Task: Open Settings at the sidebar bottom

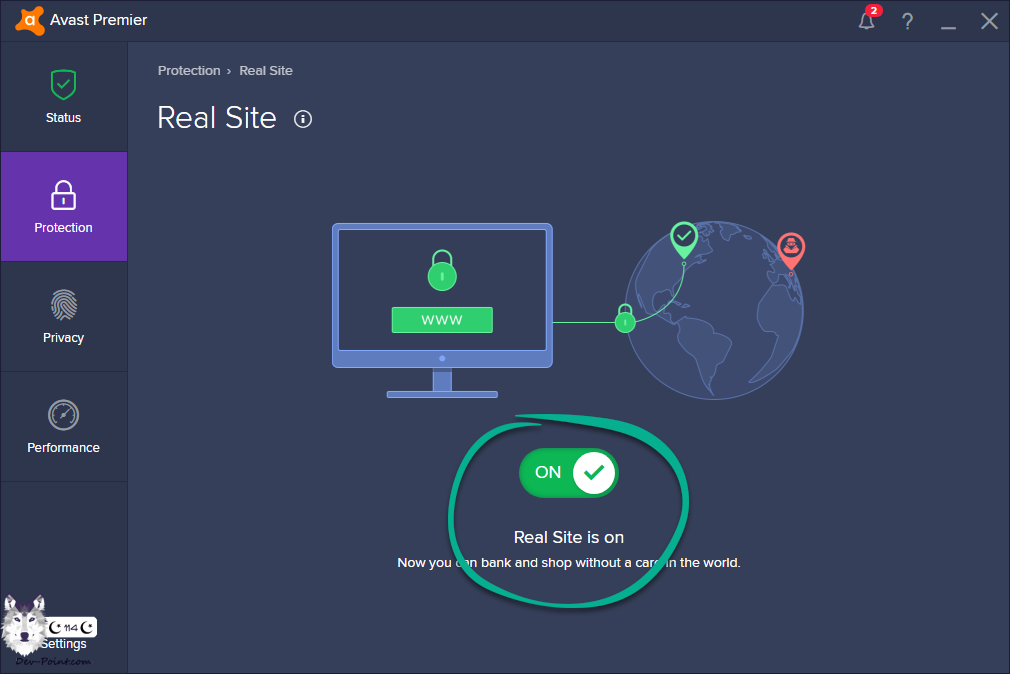Action: tap(63, 643)
